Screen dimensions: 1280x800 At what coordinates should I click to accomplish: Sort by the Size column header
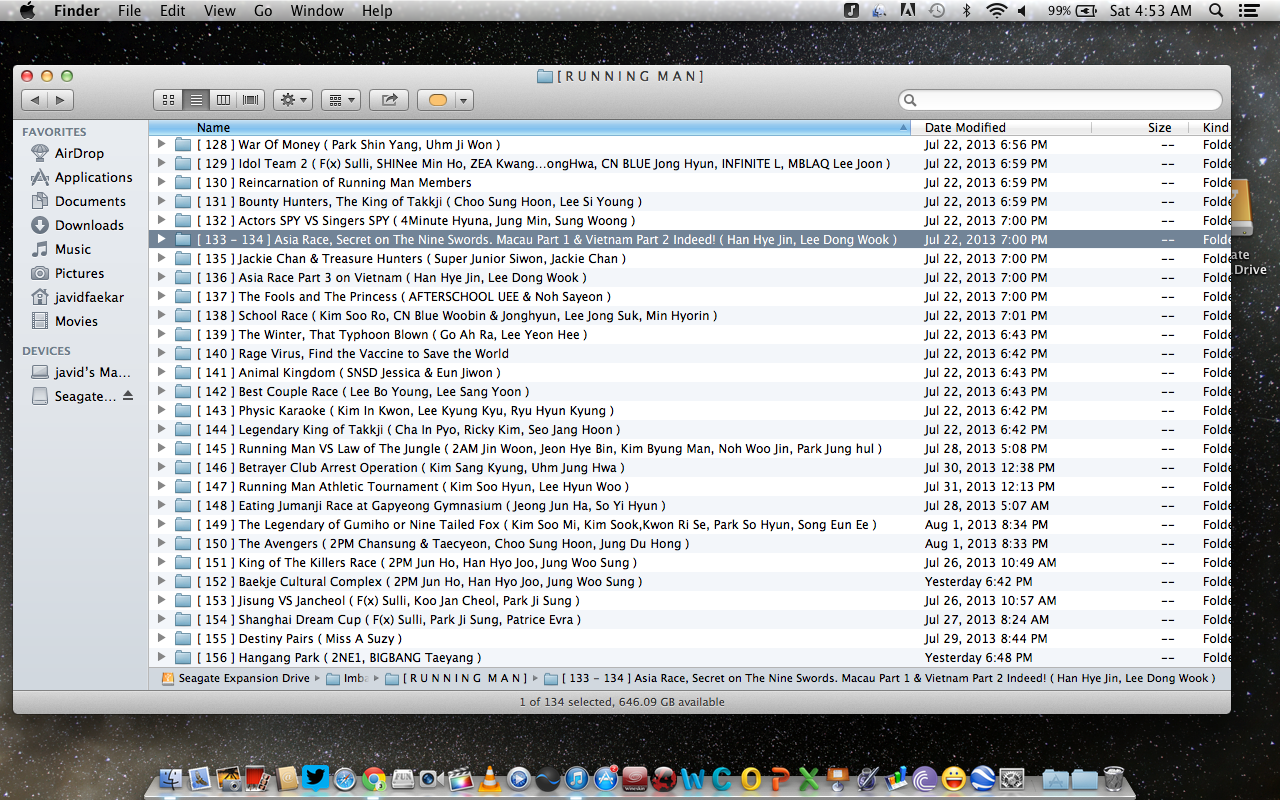point(1140,127)
